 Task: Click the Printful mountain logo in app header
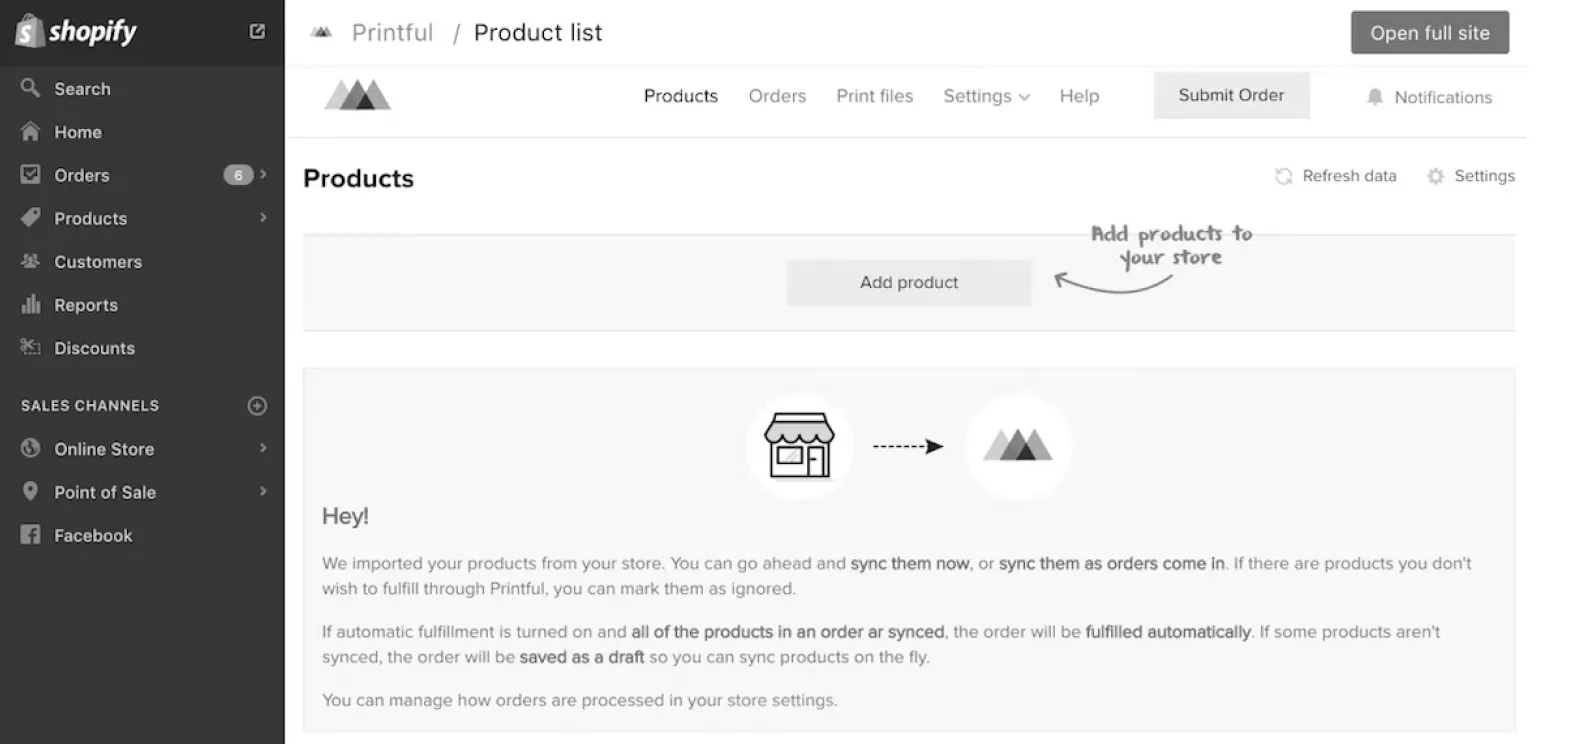click(x=357, y=95)
